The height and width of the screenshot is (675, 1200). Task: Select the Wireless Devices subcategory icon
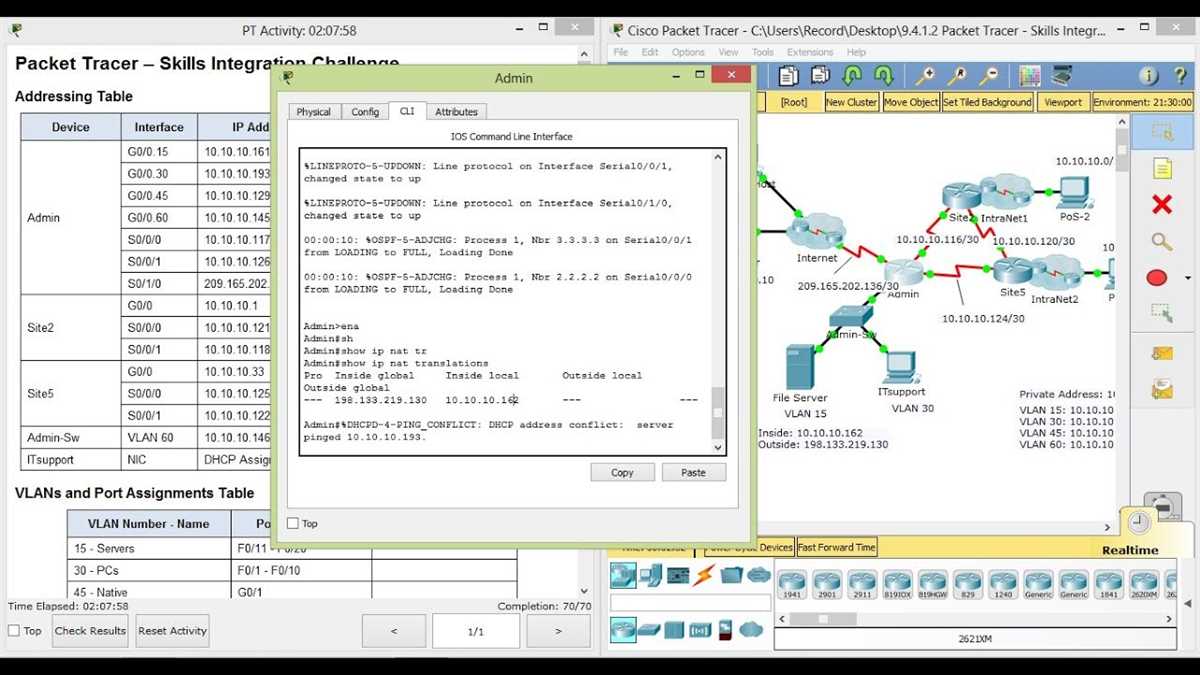coord(700,630)
